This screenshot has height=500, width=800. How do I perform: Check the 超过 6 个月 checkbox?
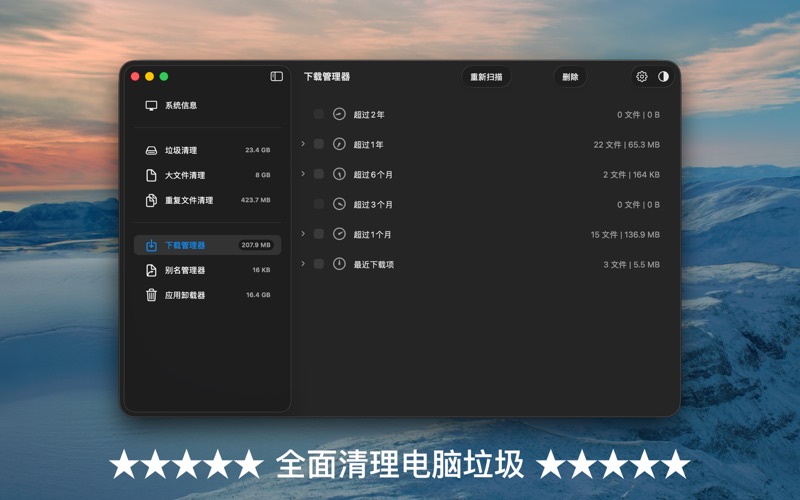point(319,174)
